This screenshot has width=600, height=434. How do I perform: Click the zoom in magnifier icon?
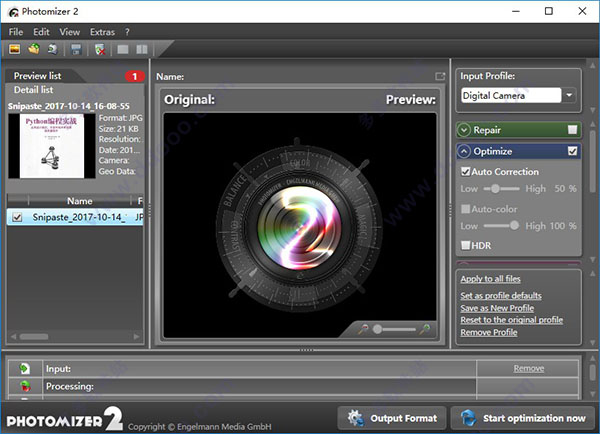425,329
